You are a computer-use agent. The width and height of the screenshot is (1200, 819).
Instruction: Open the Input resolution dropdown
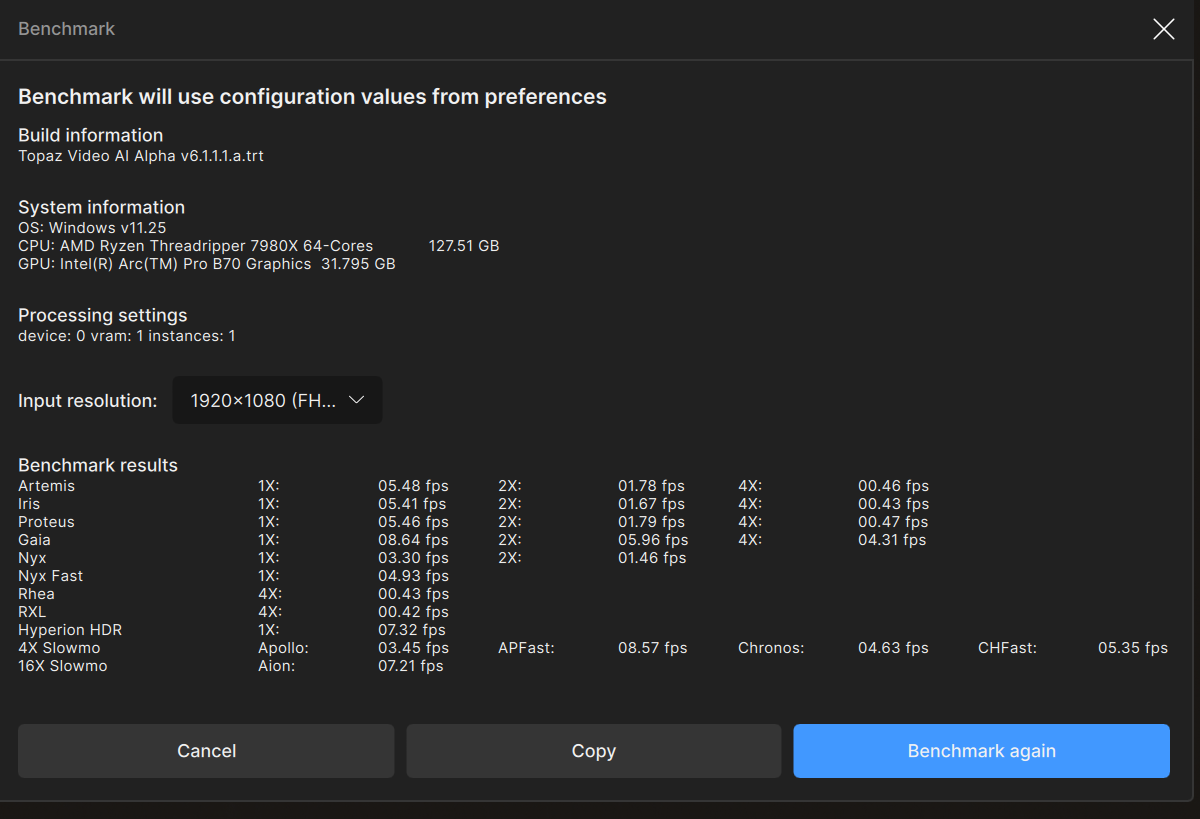277,400
